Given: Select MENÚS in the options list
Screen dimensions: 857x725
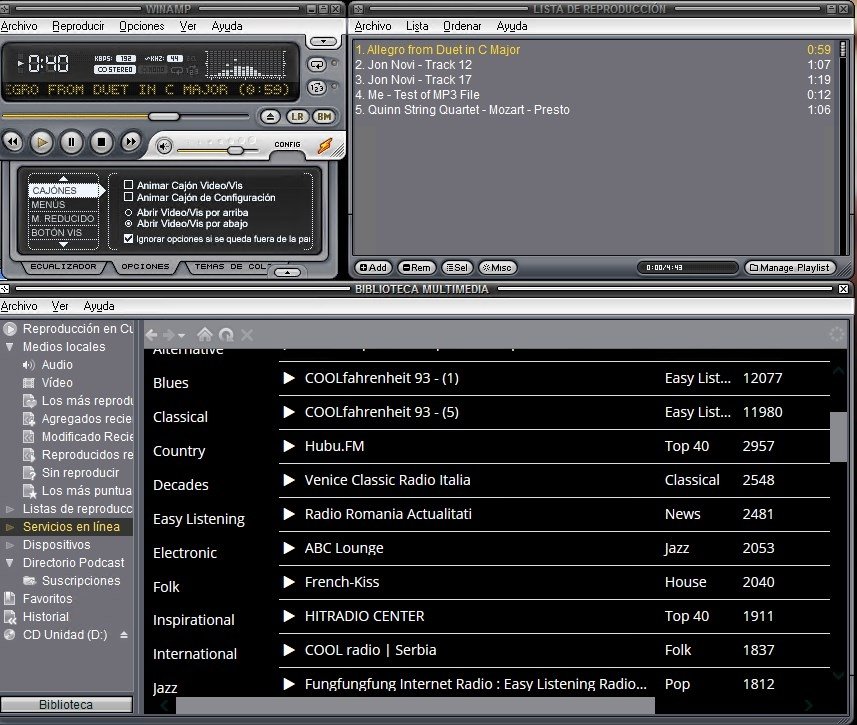Looking at the screenshot, I should 63,204.
